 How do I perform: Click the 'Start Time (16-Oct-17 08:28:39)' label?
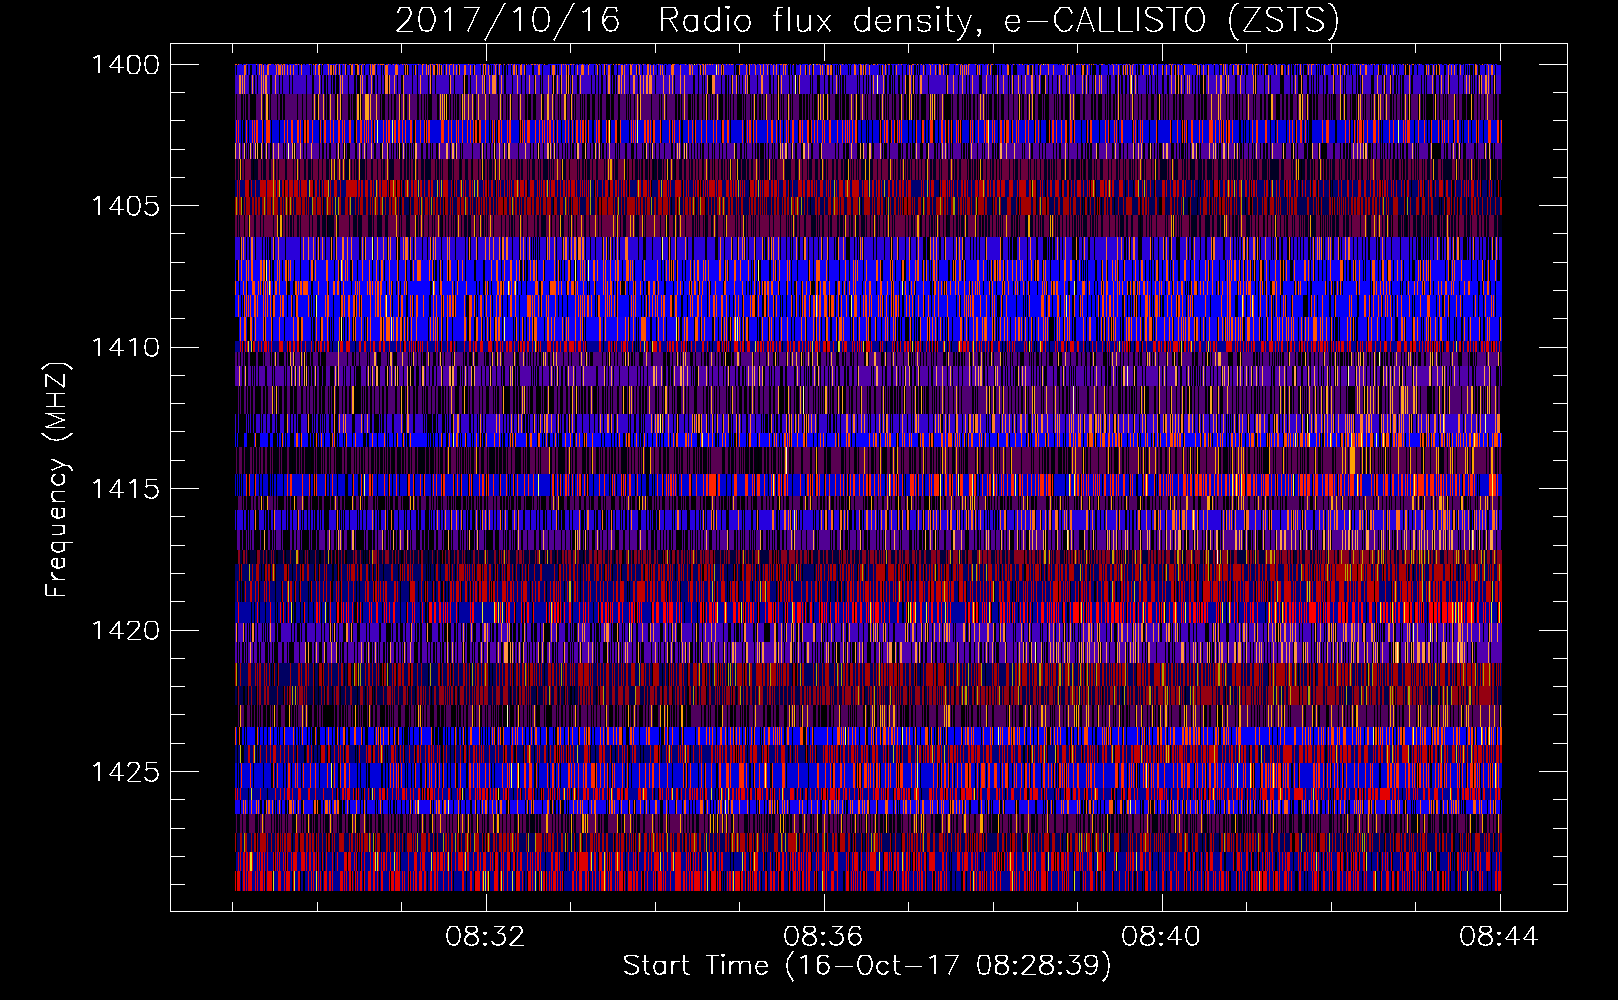867,966
